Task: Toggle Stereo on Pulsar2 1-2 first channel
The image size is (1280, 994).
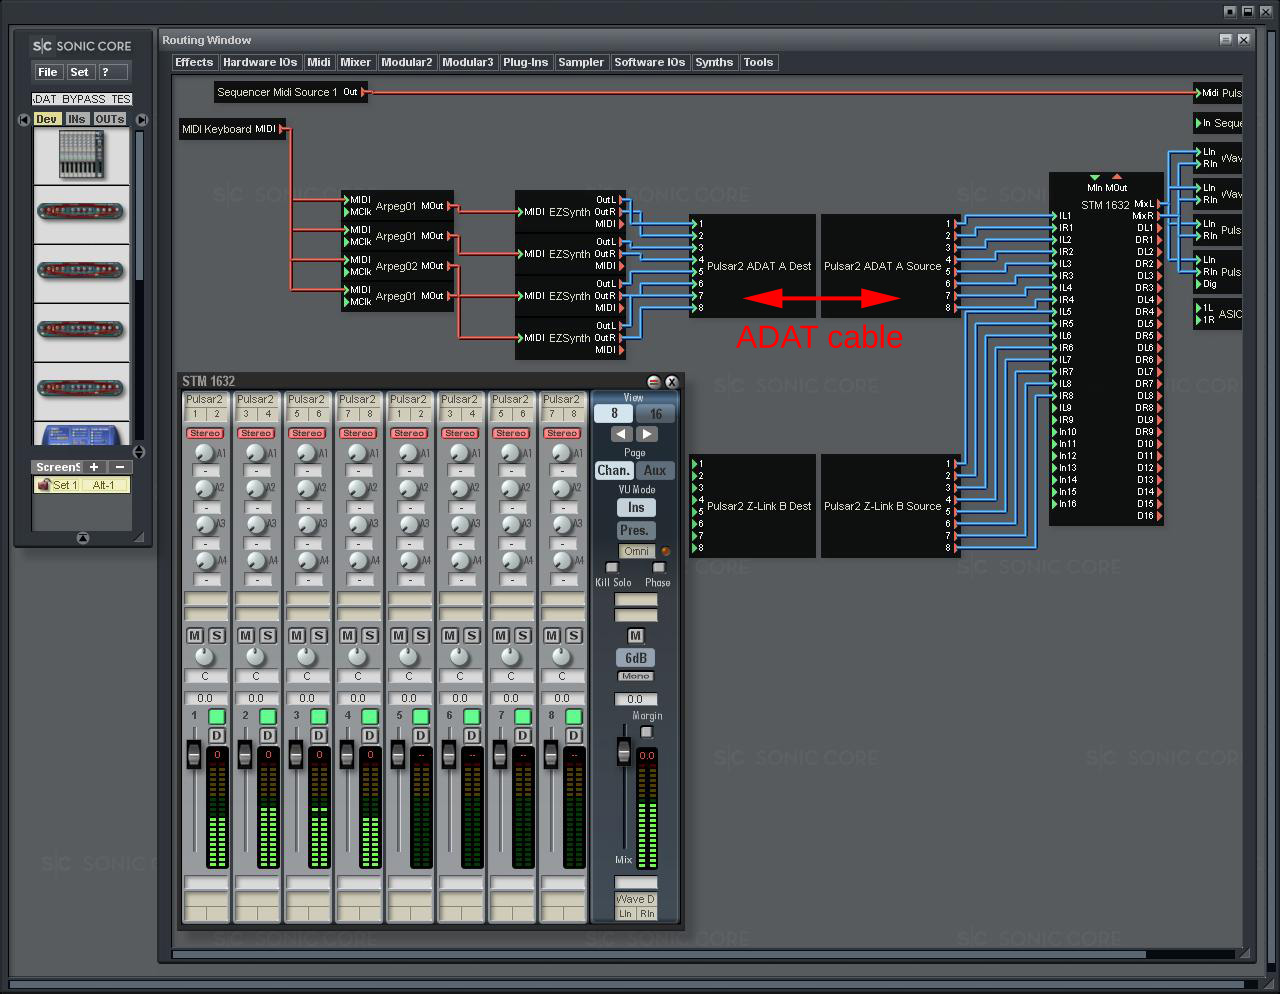Action: (x=205, y=433)
